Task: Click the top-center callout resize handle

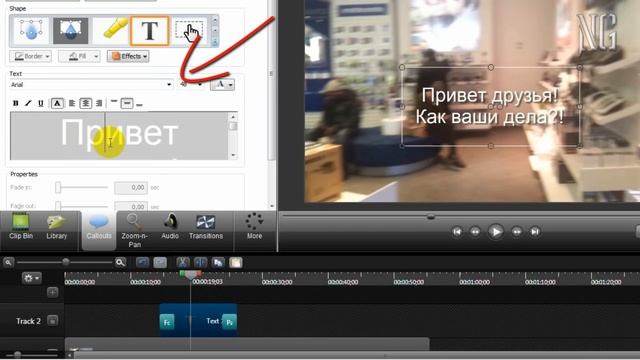Action: [491, 67]
